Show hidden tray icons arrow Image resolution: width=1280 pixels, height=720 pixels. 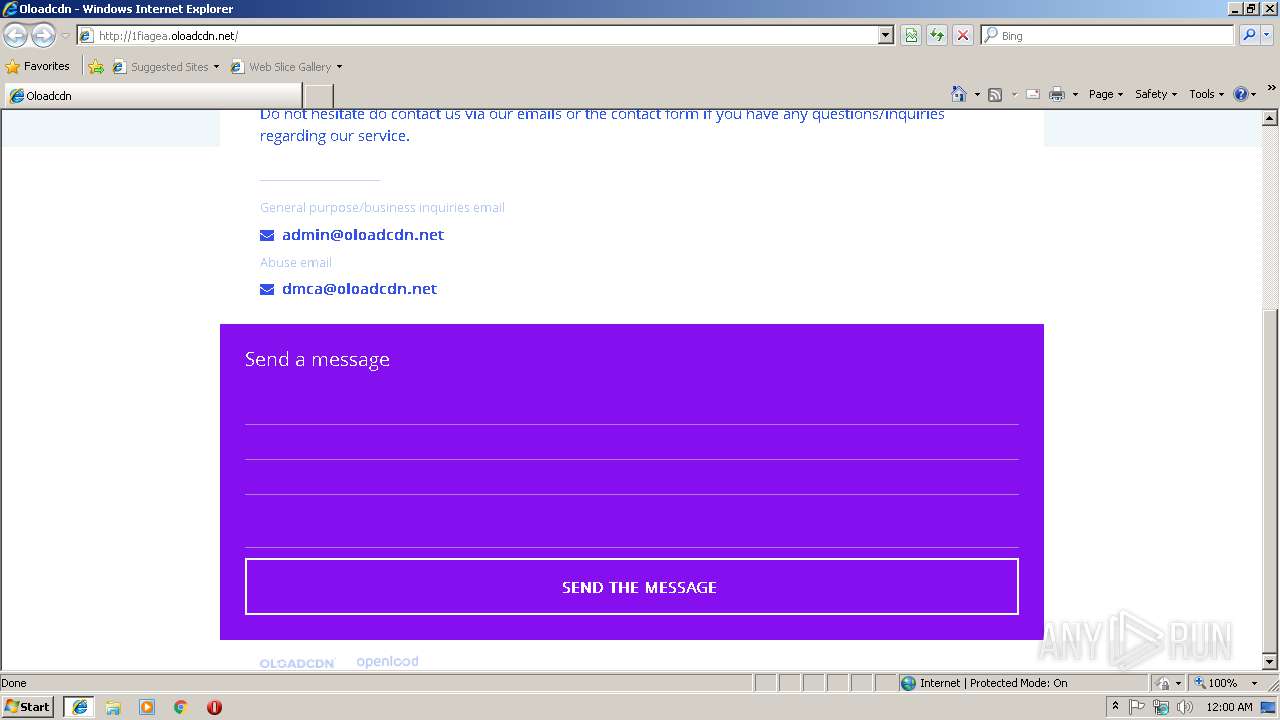click(x=1115, y=707)
